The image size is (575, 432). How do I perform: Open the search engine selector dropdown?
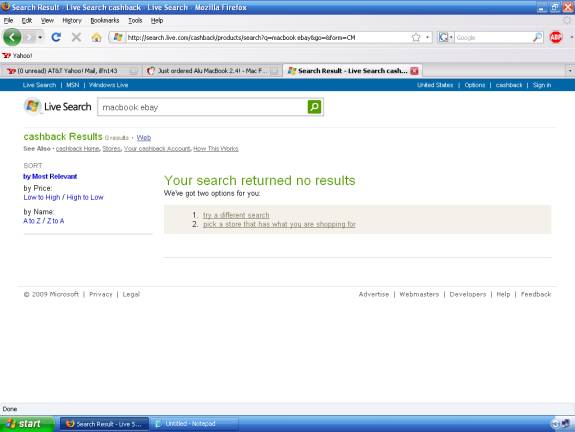point(446,37)
